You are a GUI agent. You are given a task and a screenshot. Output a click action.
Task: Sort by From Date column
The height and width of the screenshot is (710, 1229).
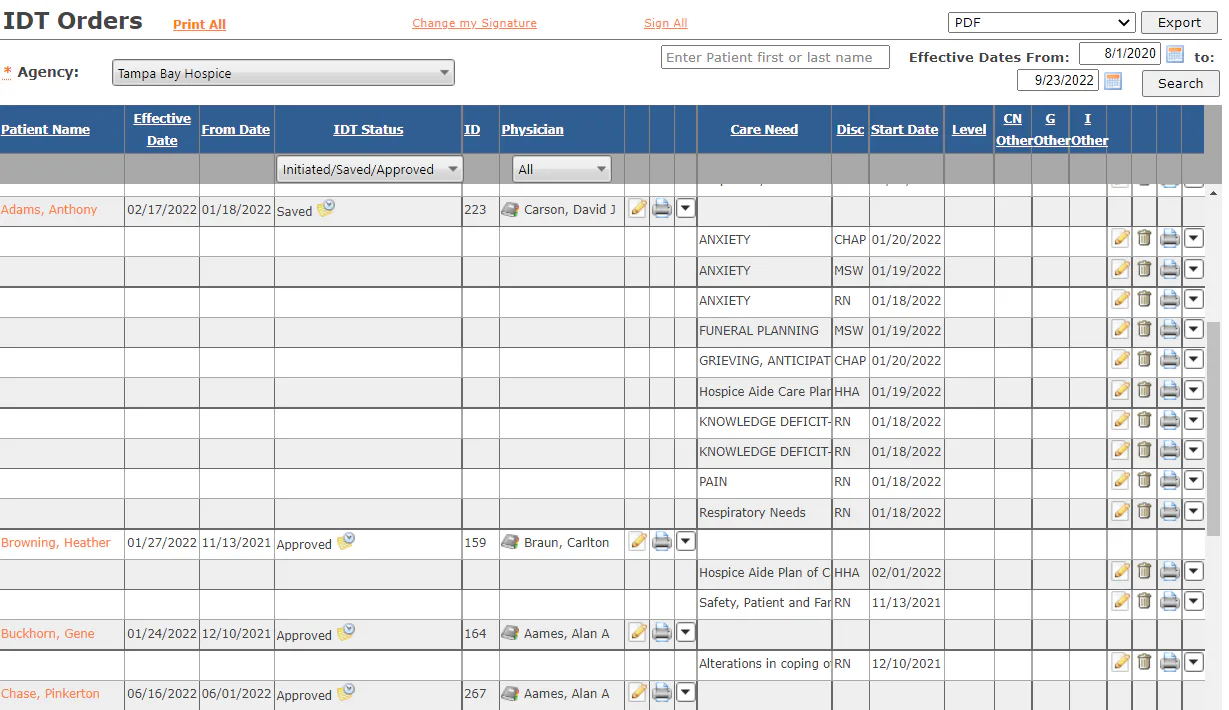236,130
